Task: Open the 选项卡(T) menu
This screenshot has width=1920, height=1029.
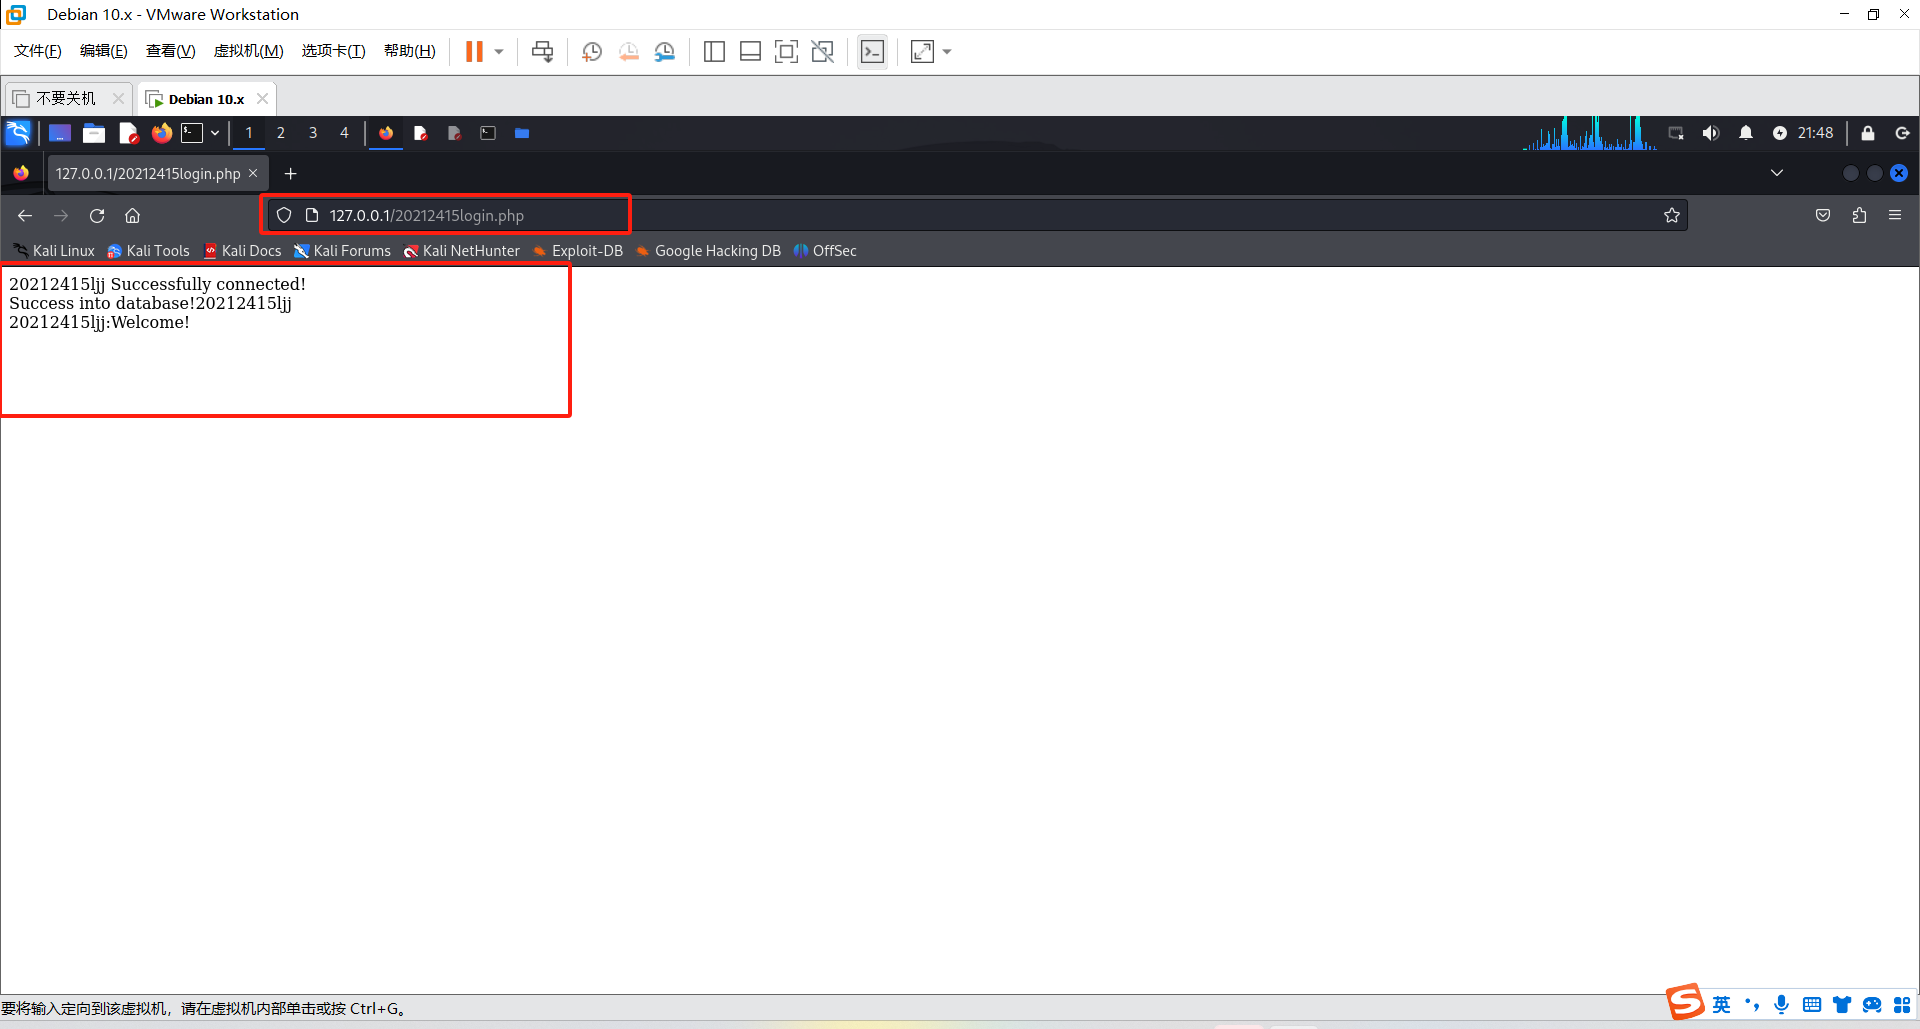Action: (x=334, y=51)
